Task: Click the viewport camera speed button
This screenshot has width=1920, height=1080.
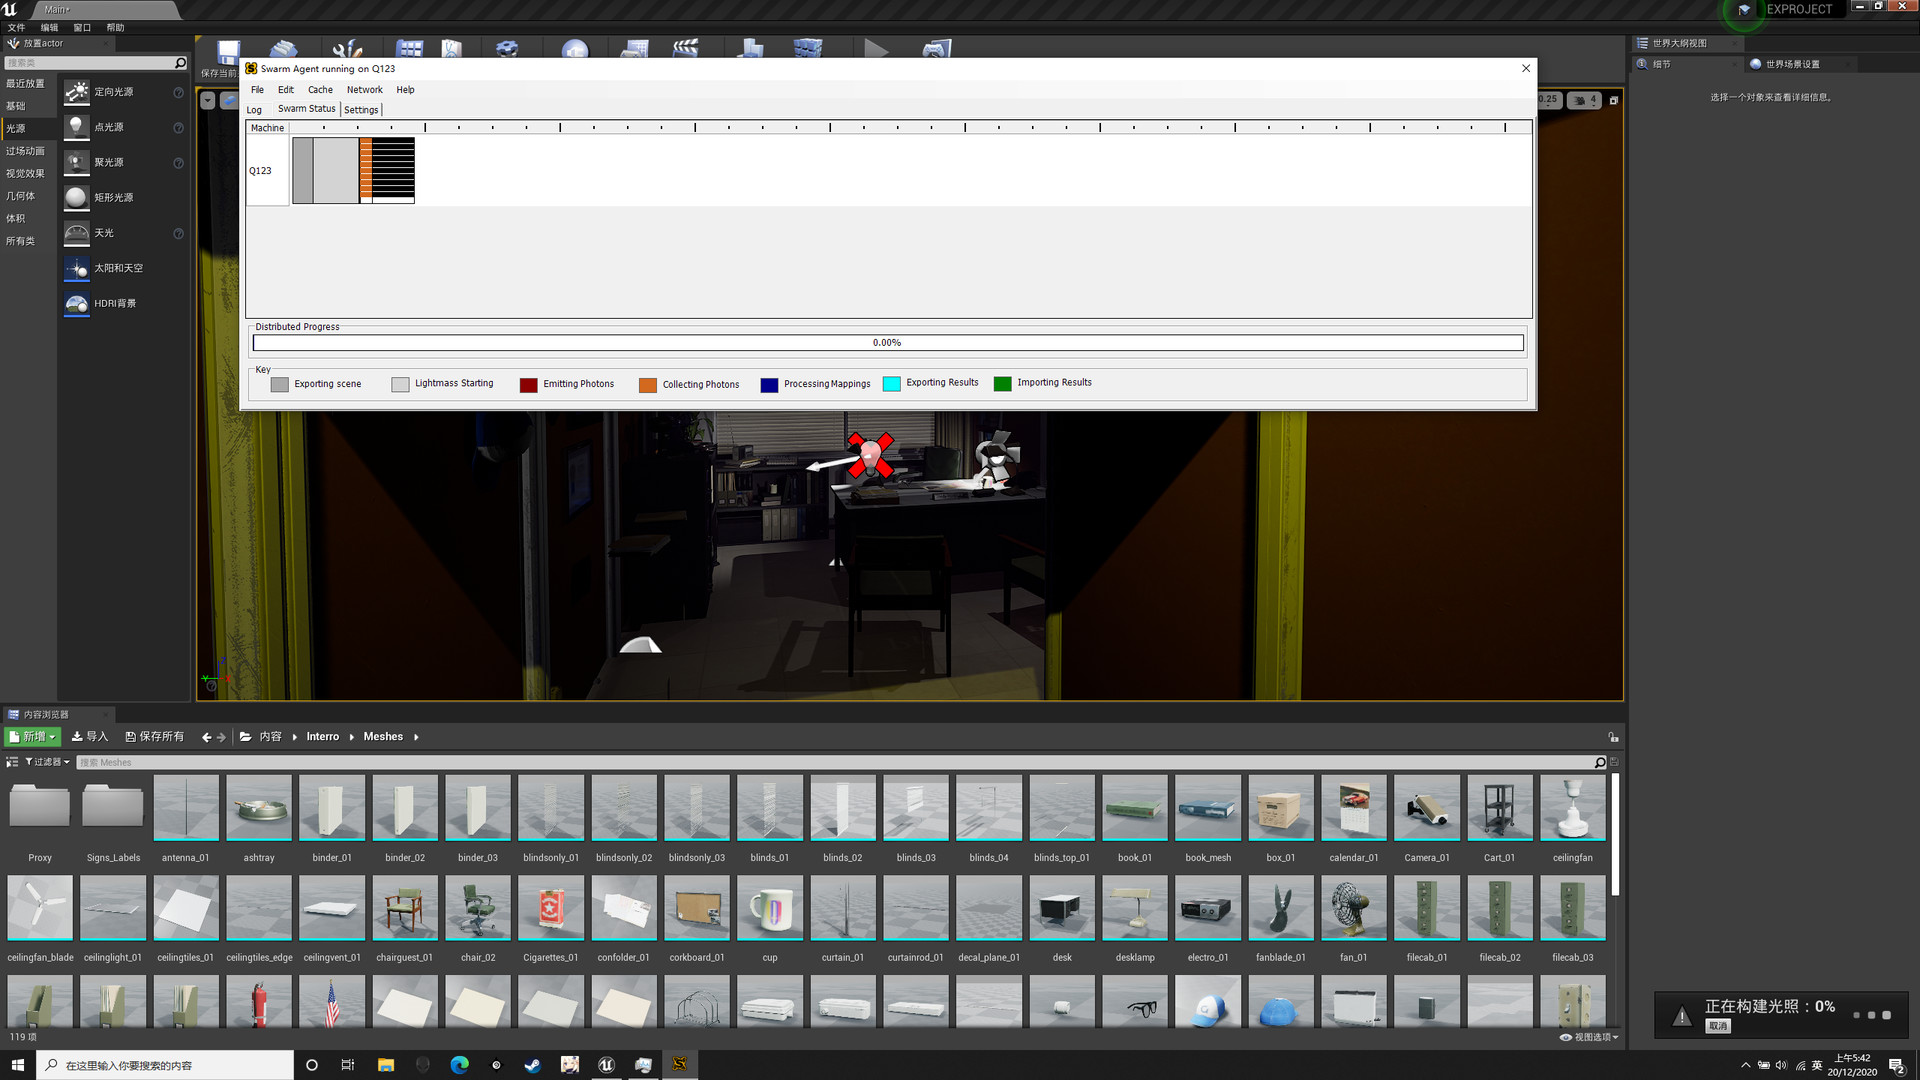Action: click(x=1583, y=100)
